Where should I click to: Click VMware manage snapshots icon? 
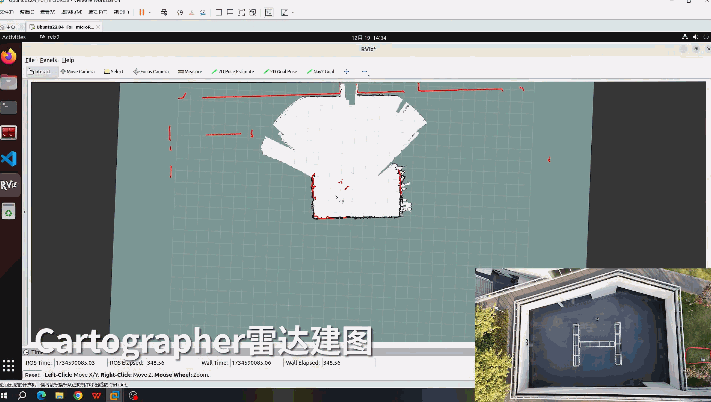point(203,12)
